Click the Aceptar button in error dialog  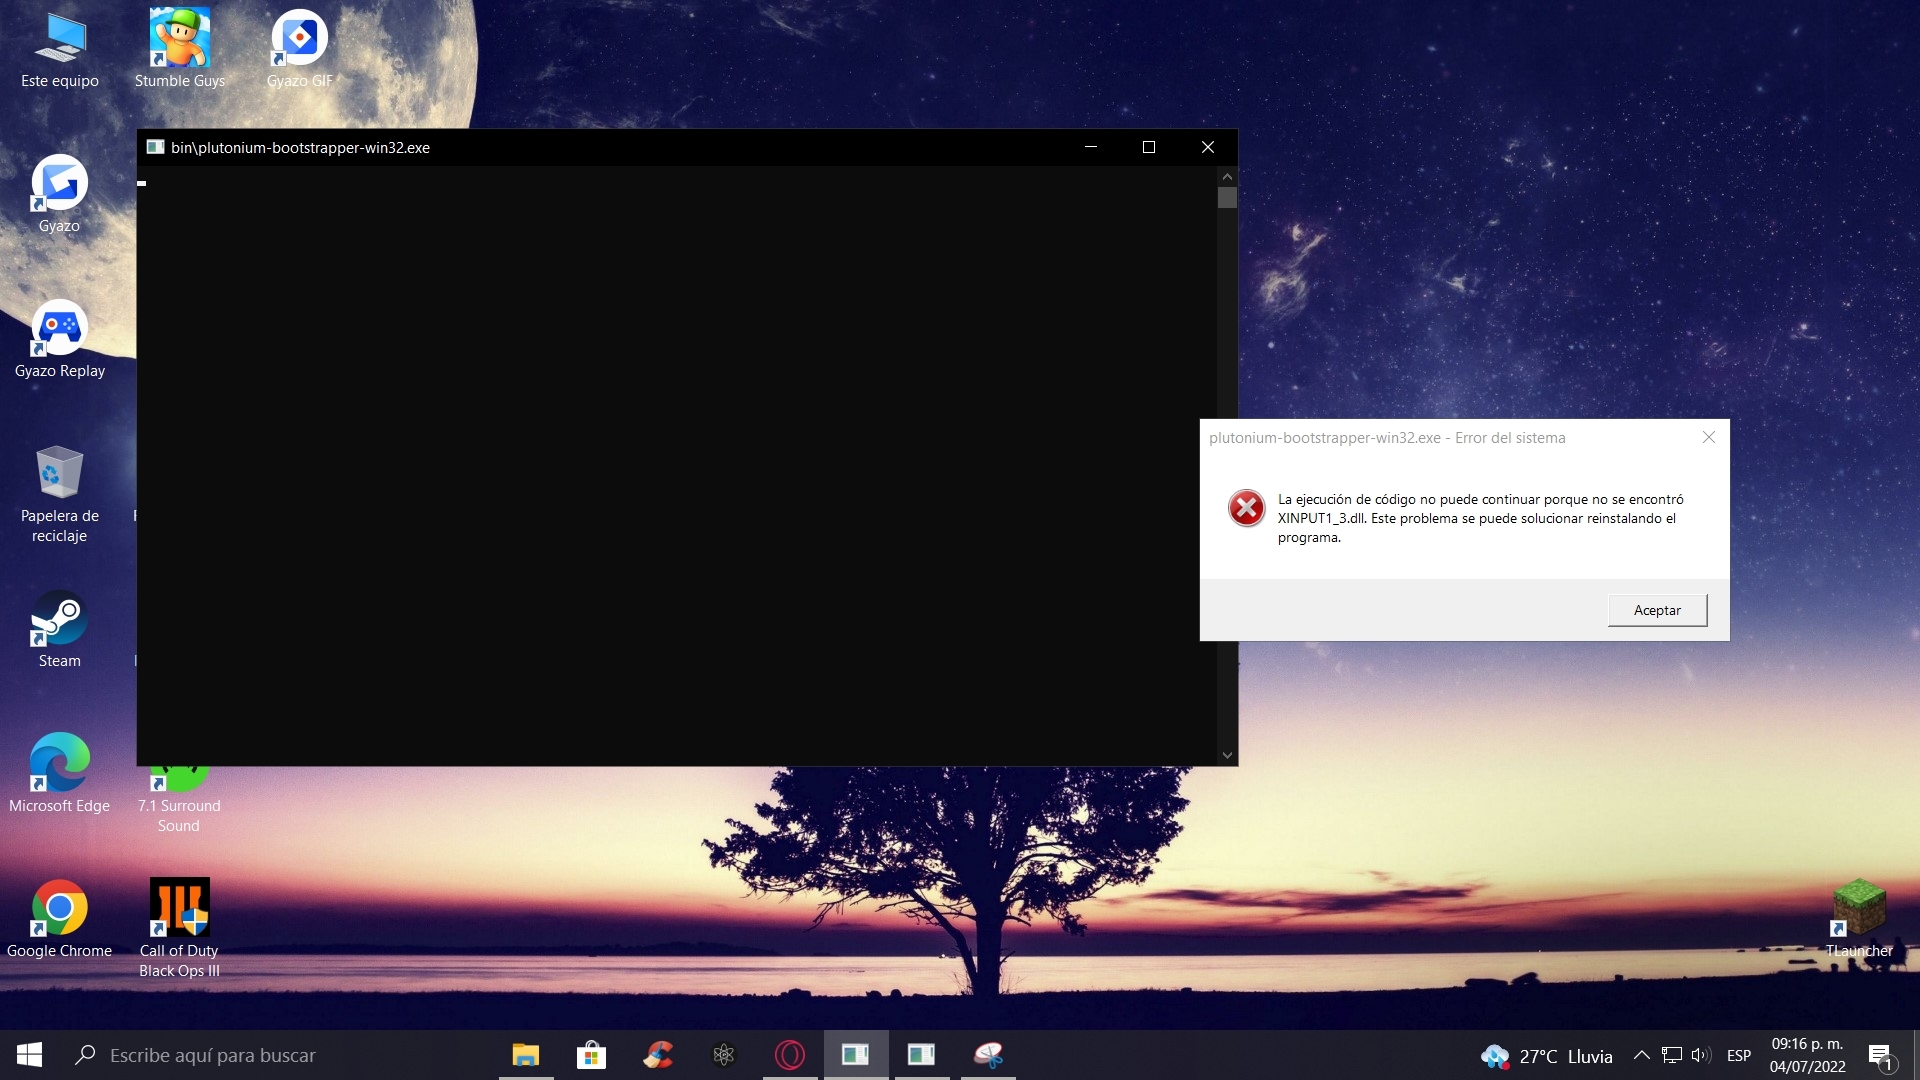pos(1657,610)
